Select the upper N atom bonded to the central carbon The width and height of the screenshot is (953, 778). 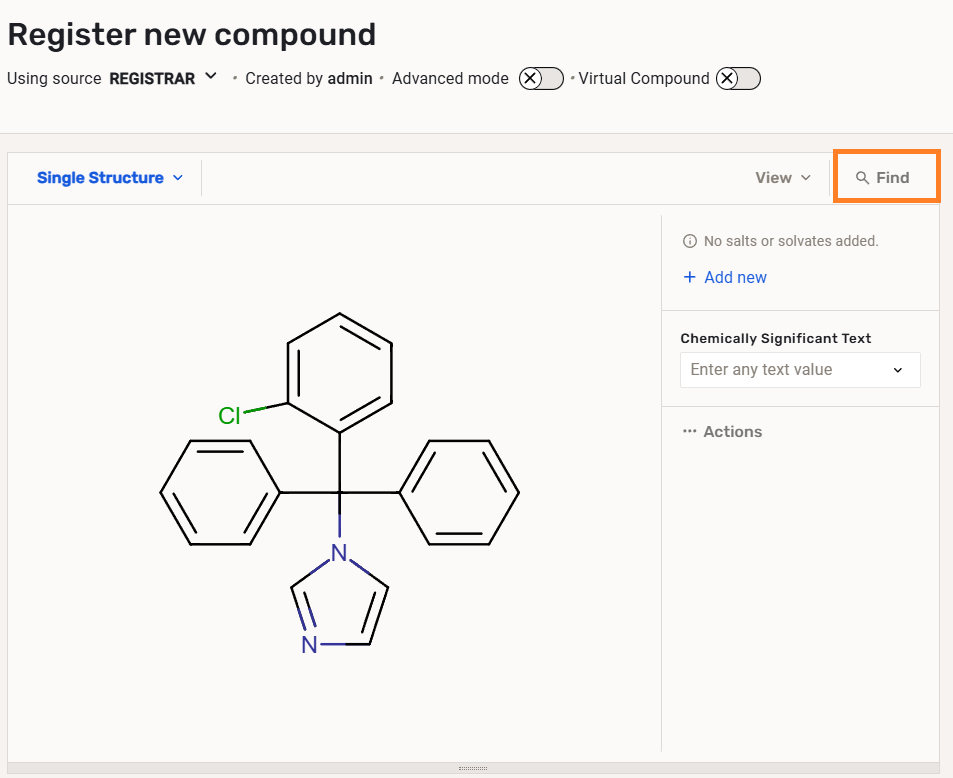click(340, 553)
